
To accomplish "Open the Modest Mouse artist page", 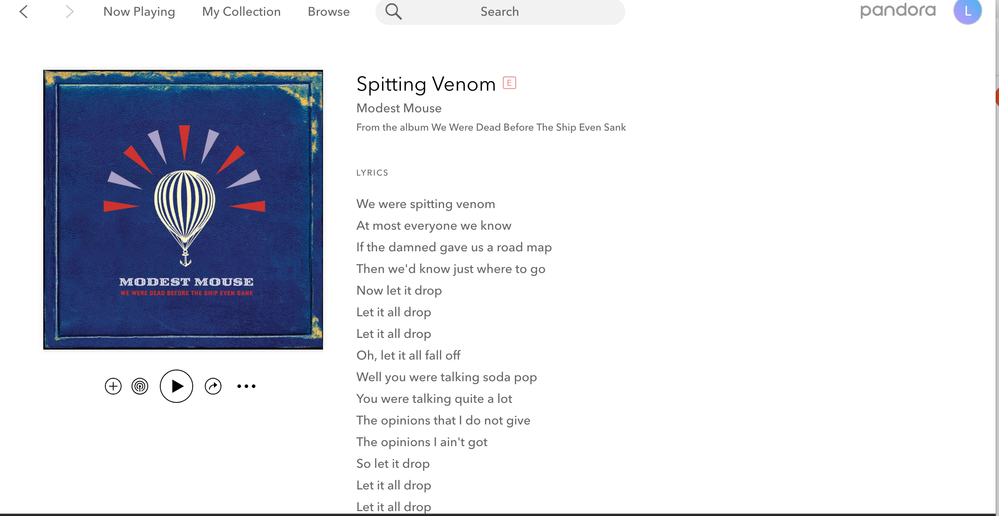I will pos(399,108).
